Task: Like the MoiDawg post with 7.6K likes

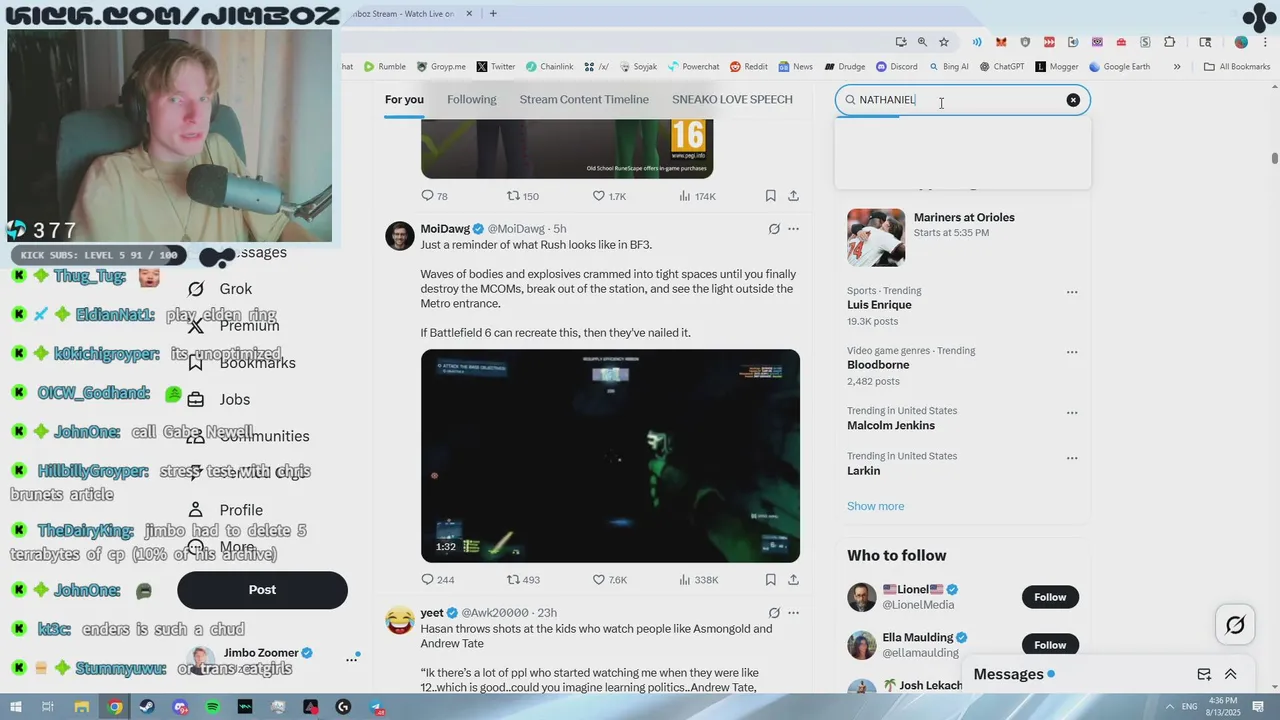Action: click(x=610, y=580)
